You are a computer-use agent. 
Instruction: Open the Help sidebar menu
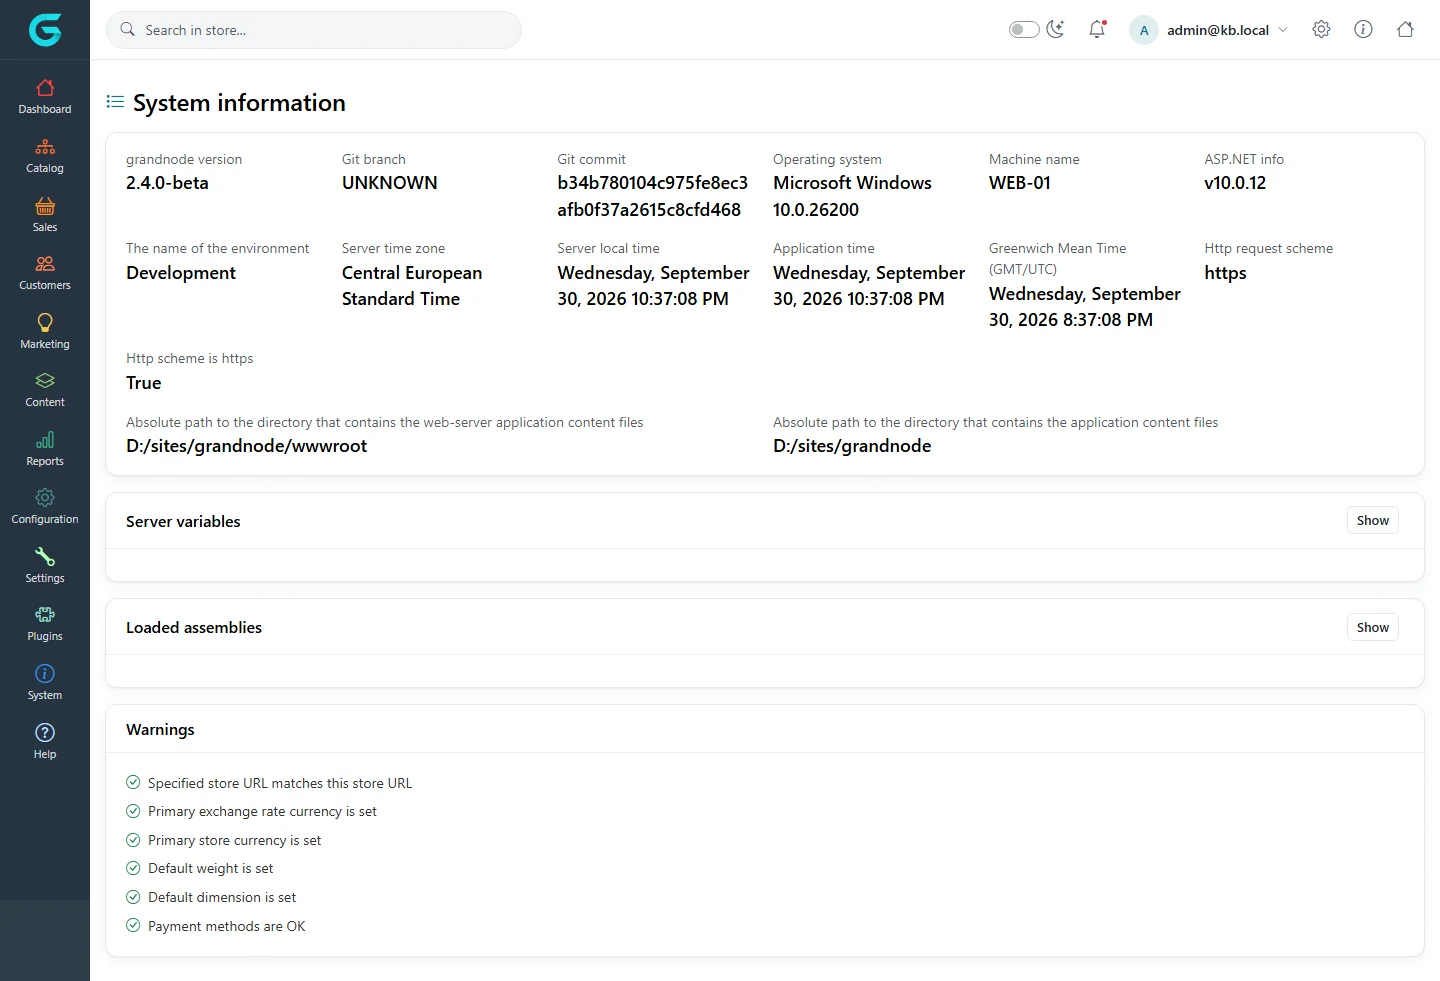tap(45, 742)
